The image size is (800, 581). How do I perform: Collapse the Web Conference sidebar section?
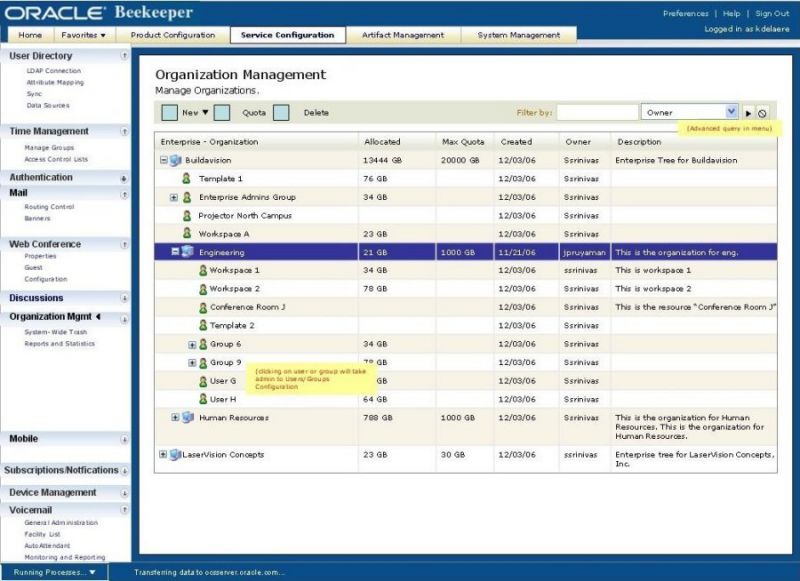click(124, 245)
